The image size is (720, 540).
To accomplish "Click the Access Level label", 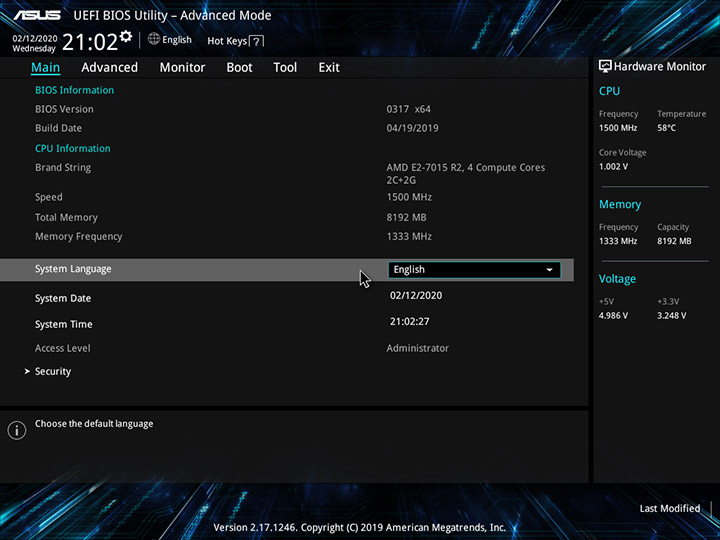I will (62, 348).
